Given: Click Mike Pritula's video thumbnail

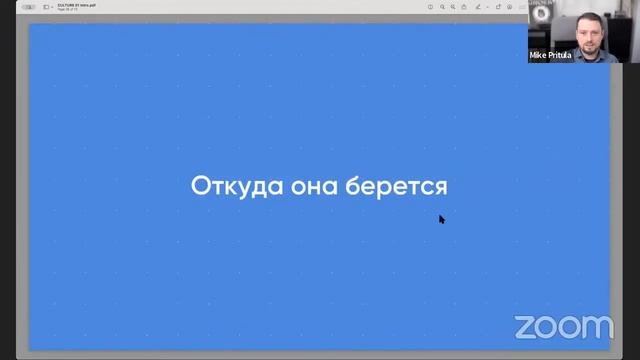Looking at the screenshot, I should coord(583,31).
